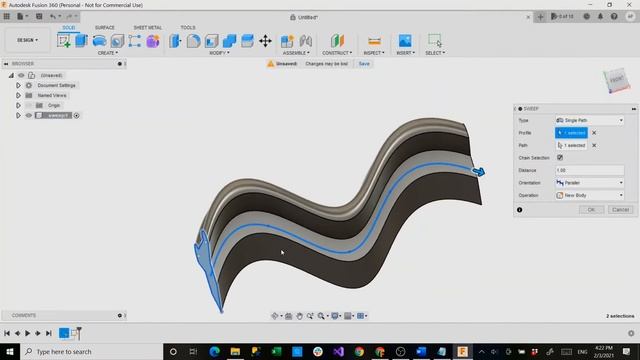Click the Select tool icon
640x360 pixels.
coord(435,41)
